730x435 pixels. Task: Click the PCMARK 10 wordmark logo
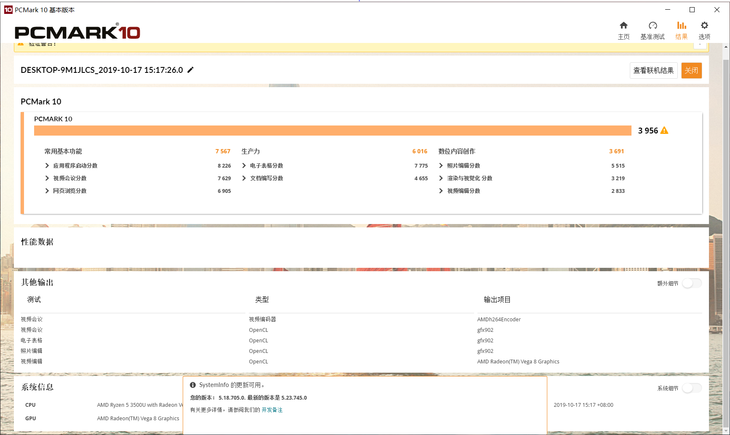(x=77, y=32)
